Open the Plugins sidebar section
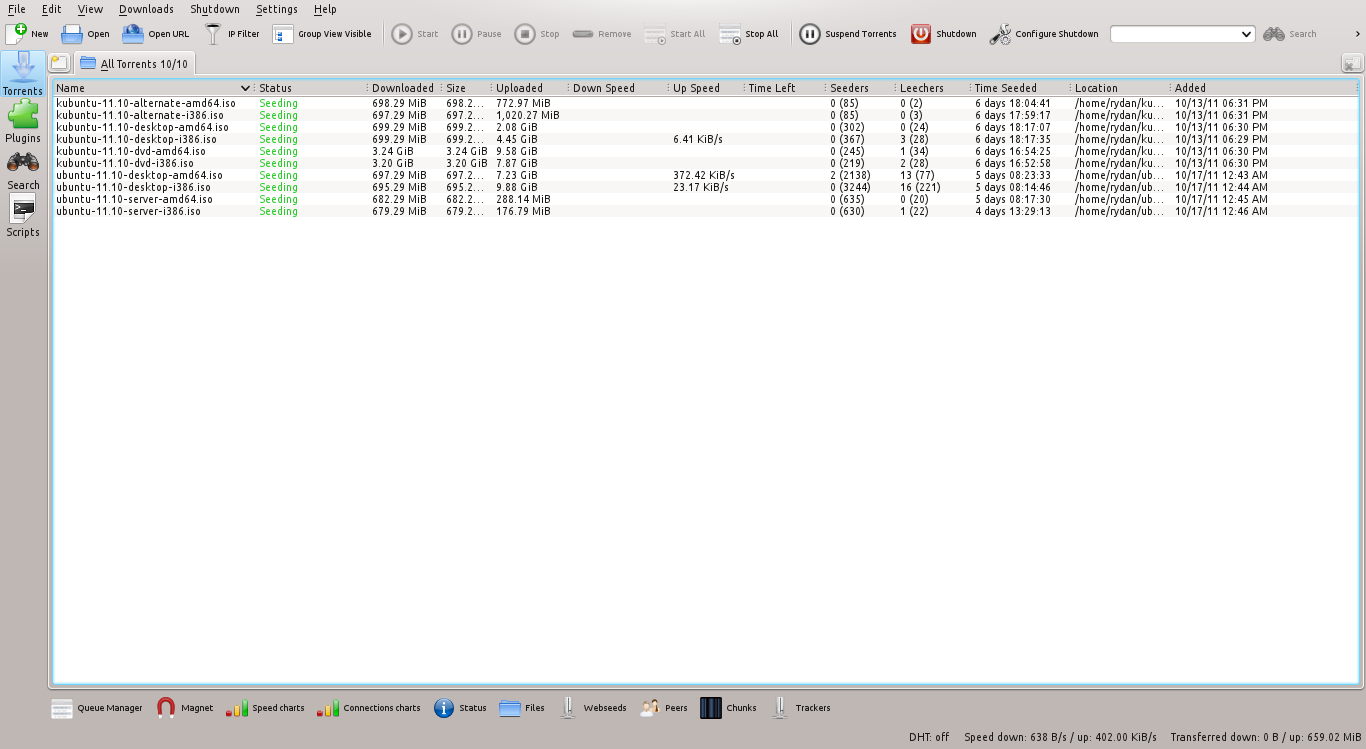 [22, 121]
